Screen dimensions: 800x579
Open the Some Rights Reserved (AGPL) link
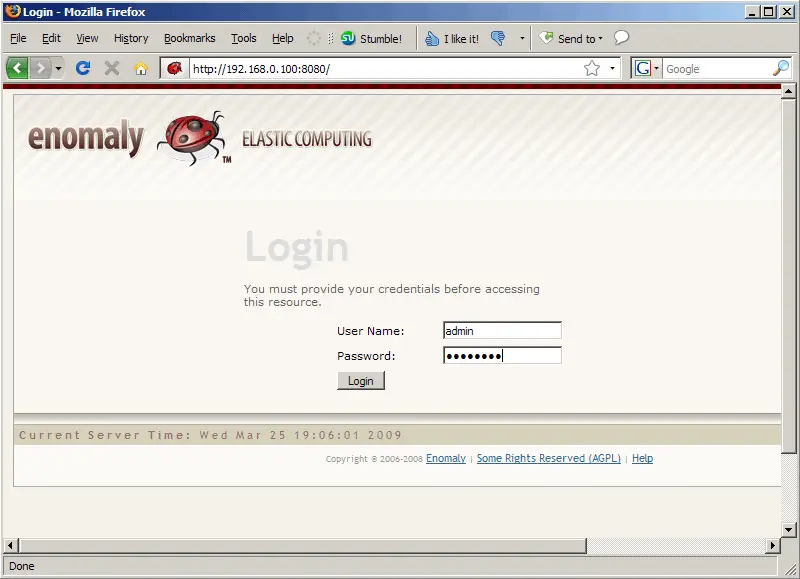tap(549, 458)
